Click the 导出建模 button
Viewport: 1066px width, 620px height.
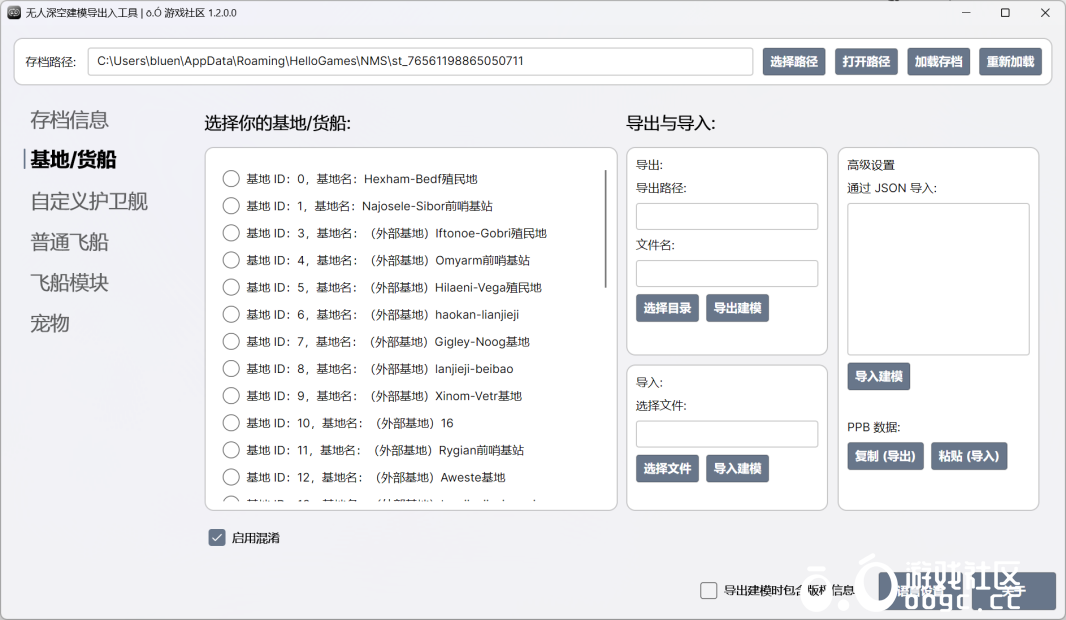point(737,308)
